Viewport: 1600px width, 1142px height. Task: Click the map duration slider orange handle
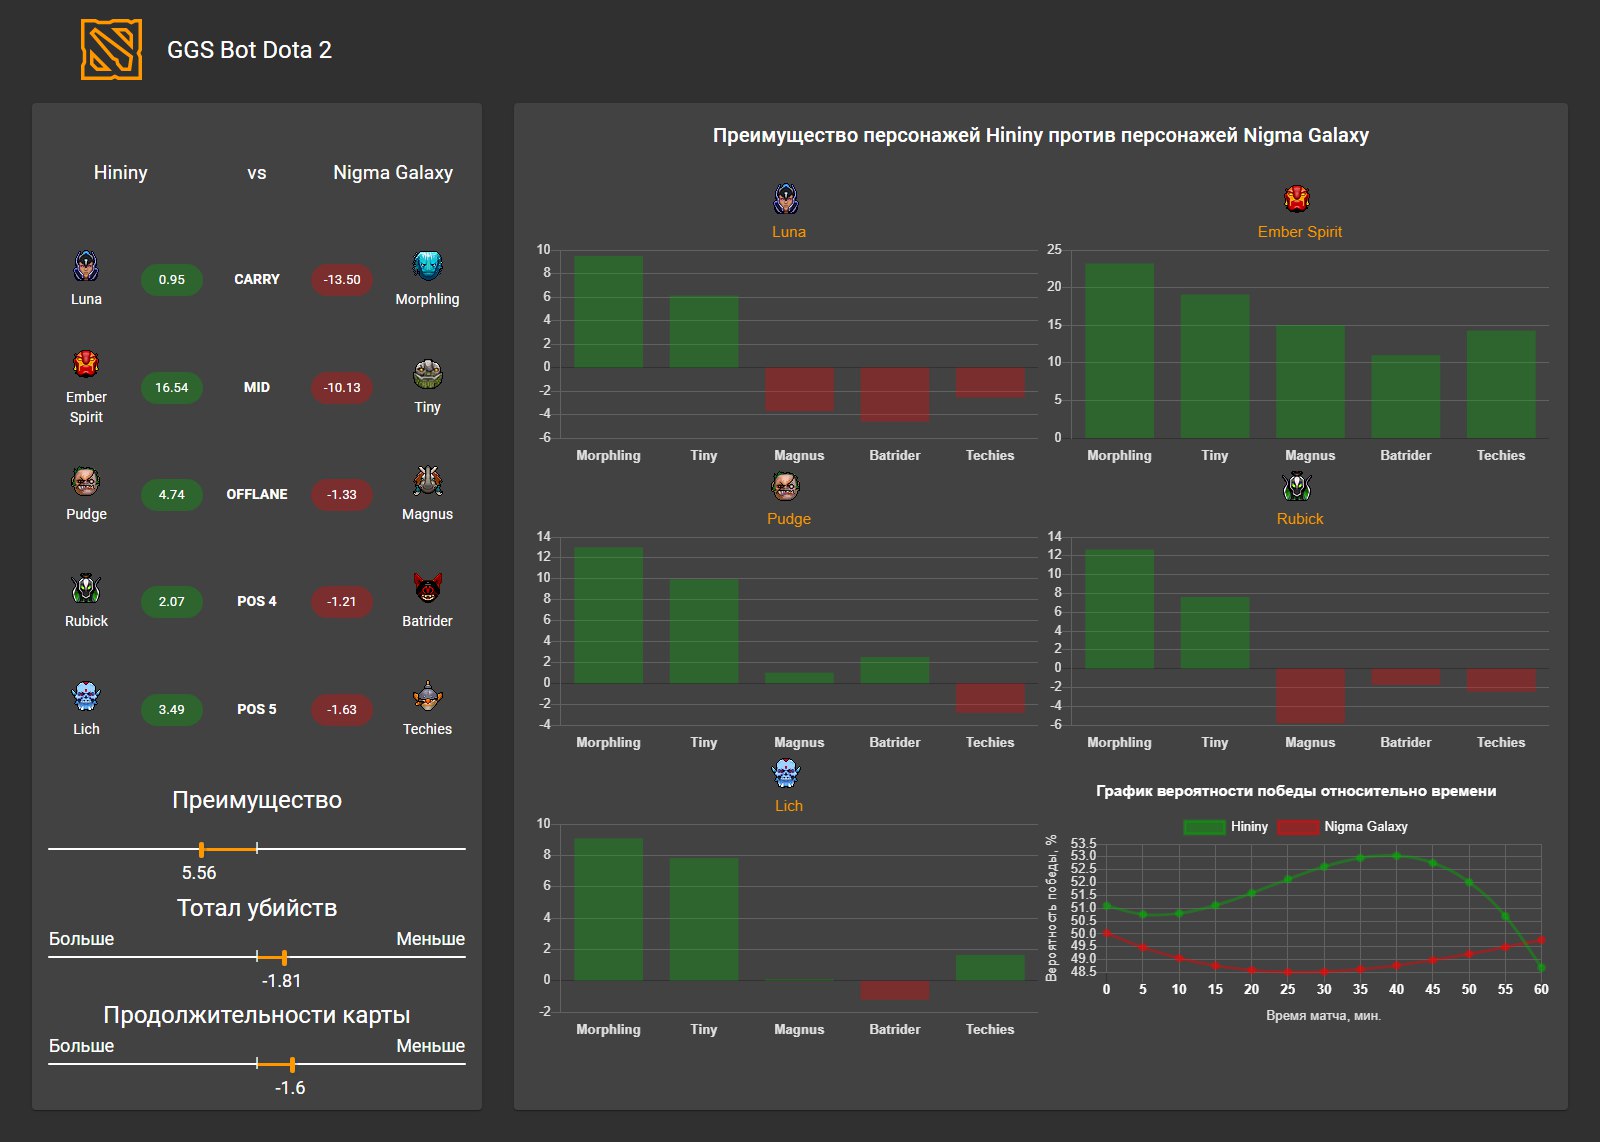click(292, 1064)
